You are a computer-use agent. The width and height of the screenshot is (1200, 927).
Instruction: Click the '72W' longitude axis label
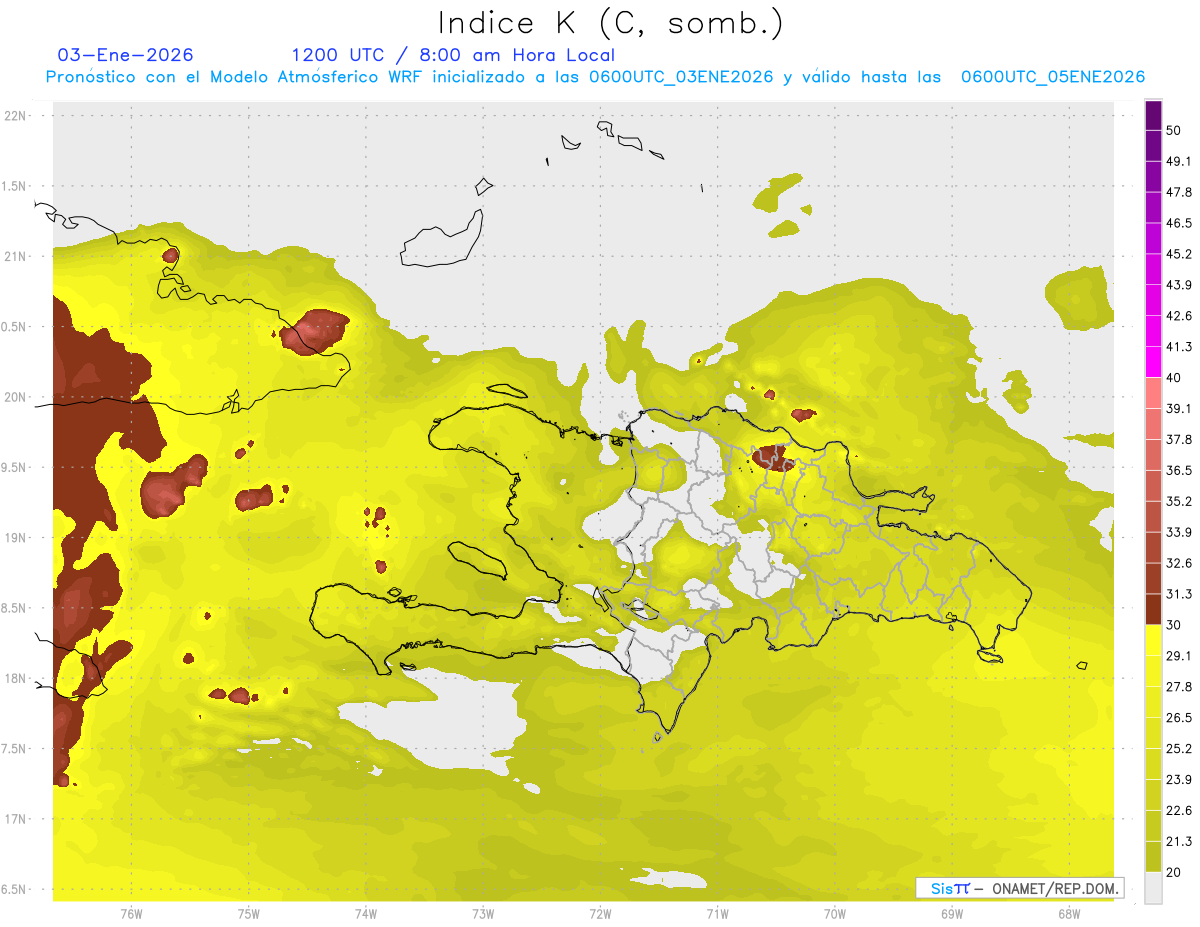(600, 913)
